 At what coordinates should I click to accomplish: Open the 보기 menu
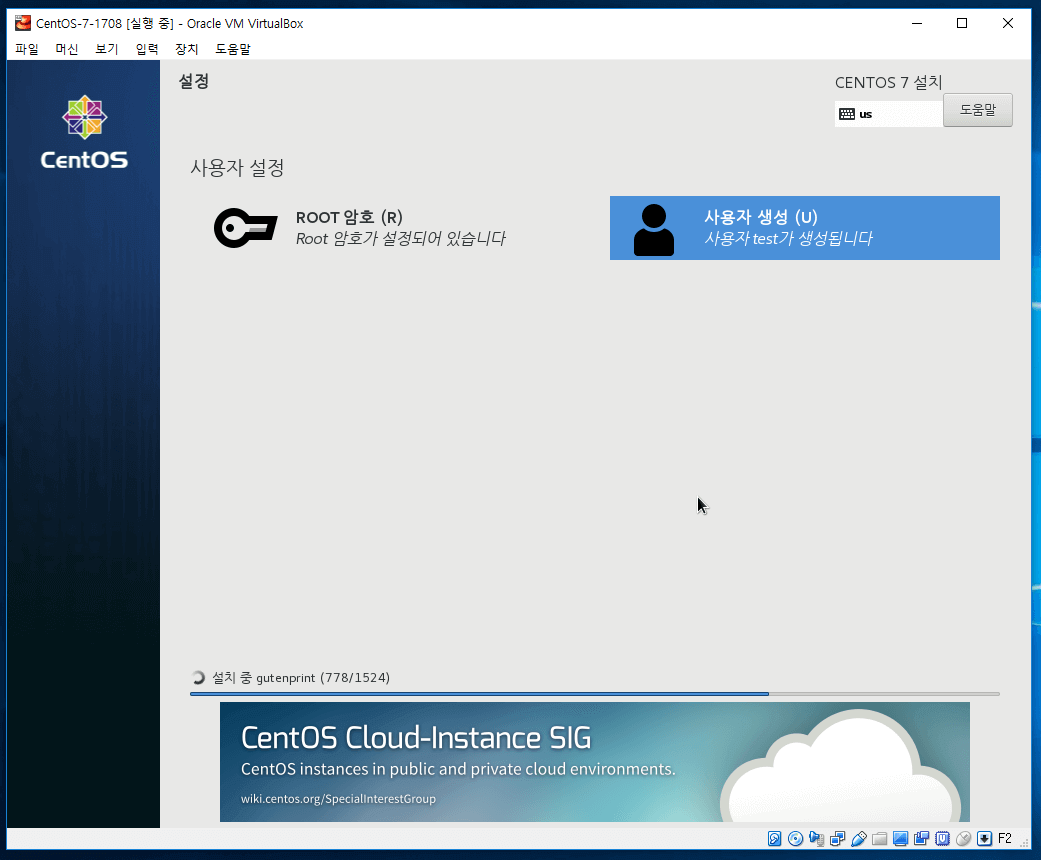click(107, 49)
